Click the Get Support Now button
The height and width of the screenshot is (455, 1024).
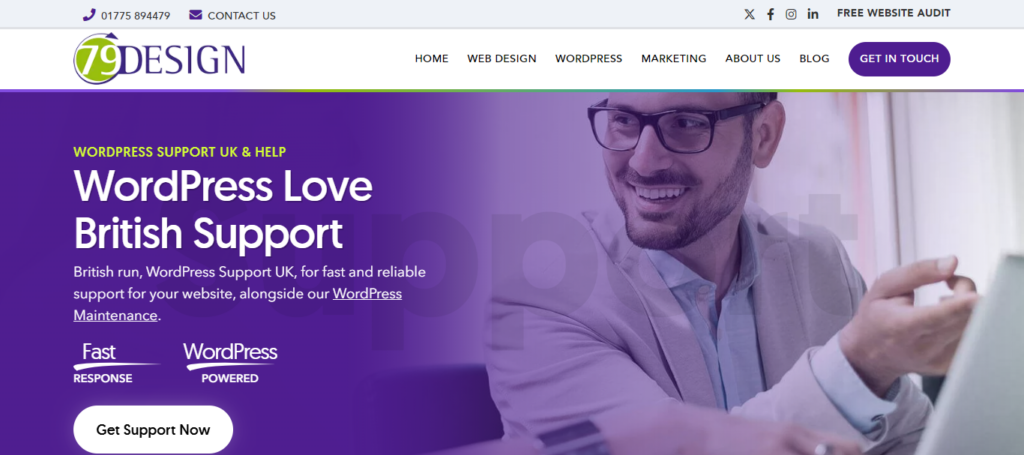(x=153, y=430)
